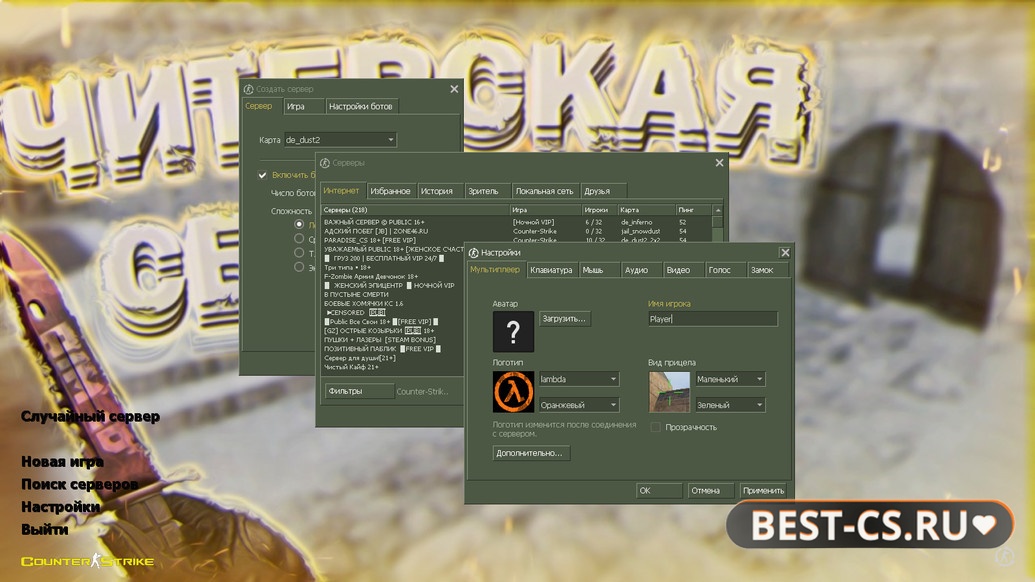Click the orange lambda logo preview

click(513, 392)
